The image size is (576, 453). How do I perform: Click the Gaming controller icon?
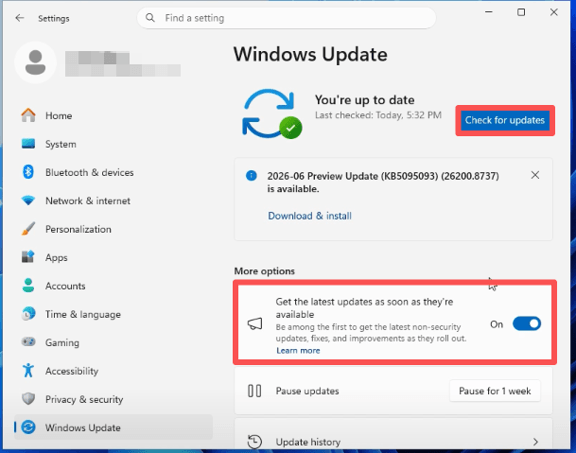28,342
